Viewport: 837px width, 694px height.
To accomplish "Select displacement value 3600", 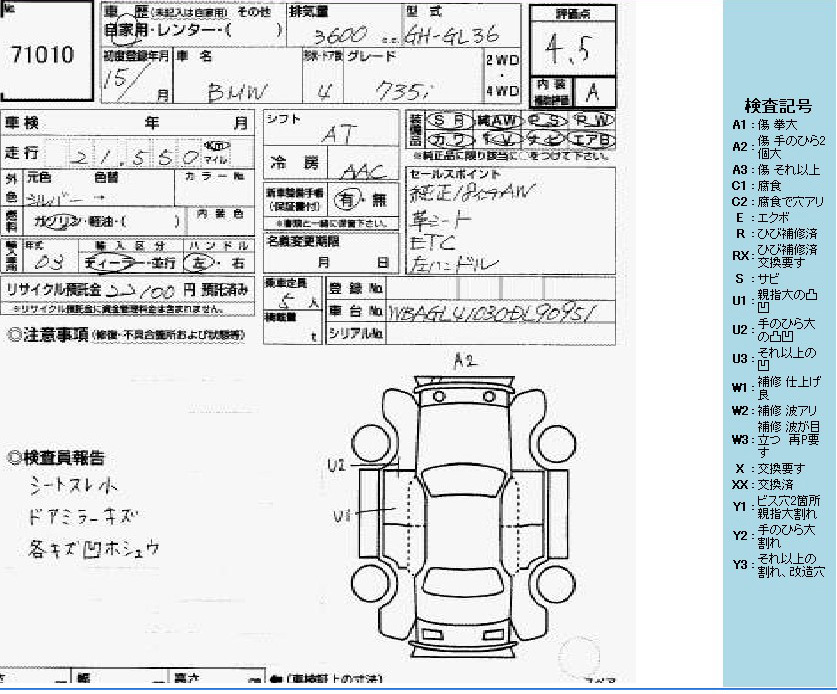I will (341, 36).
